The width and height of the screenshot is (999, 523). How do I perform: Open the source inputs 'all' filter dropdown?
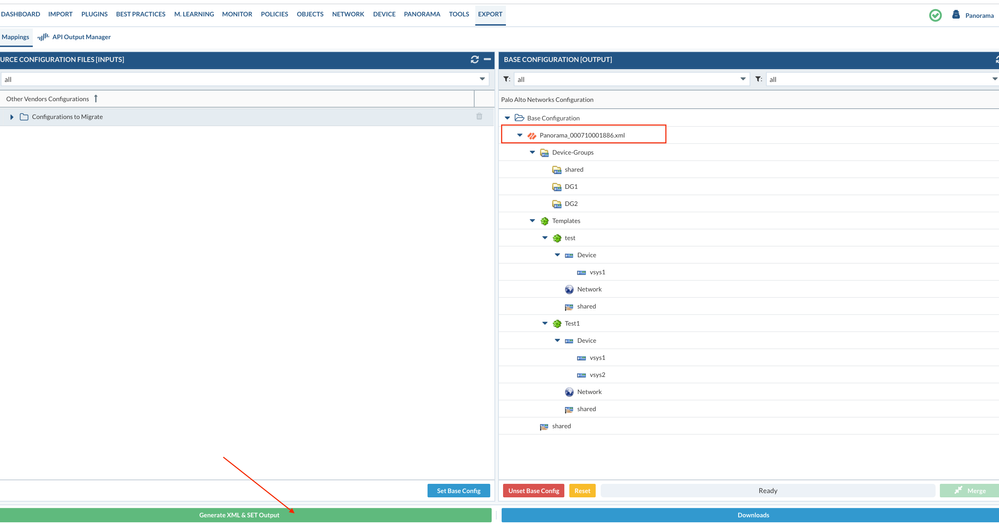pos(482,79)
